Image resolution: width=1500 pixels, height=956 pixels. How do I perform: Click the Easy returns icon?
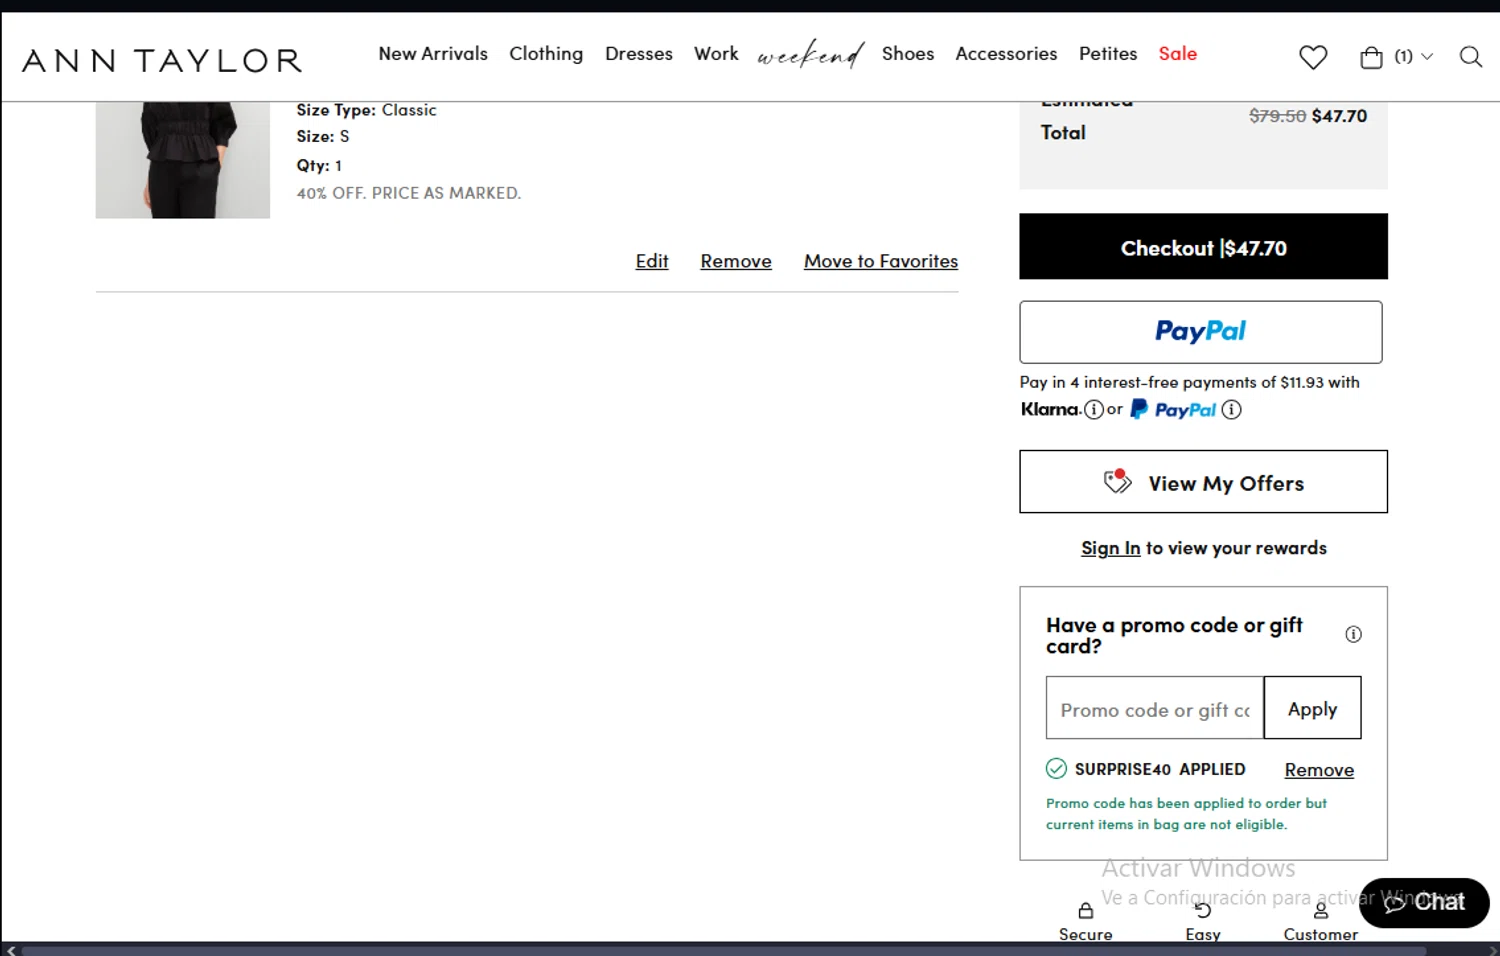pos(1203,910)
